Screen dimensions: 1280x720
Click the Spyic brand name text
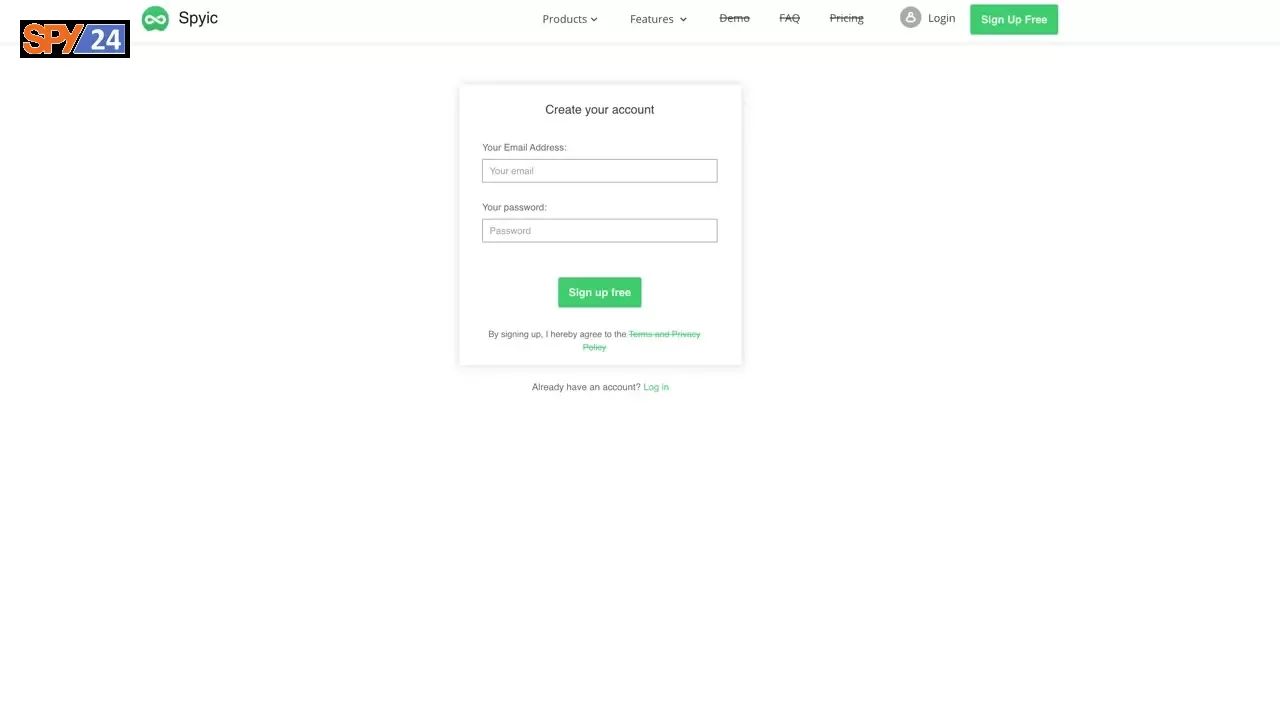[x=198, y=18]
